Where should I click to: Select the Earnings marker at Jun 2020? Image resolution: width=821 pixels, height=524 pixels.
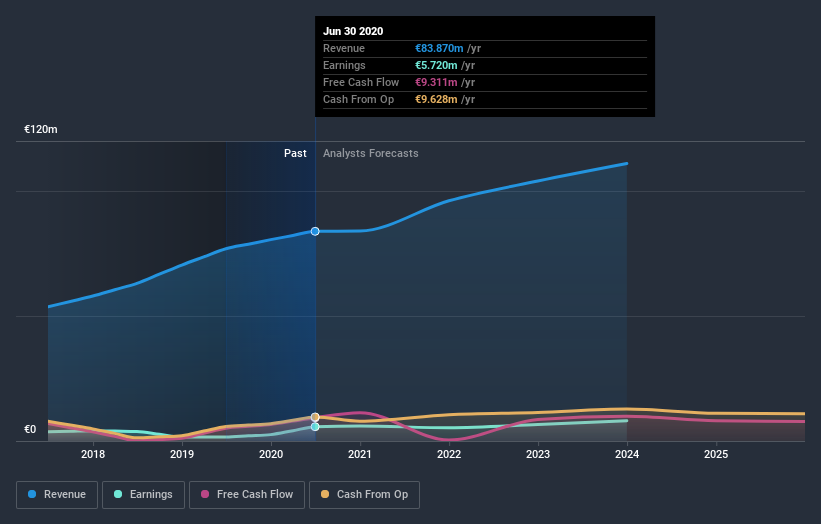[x=315, y=427]
